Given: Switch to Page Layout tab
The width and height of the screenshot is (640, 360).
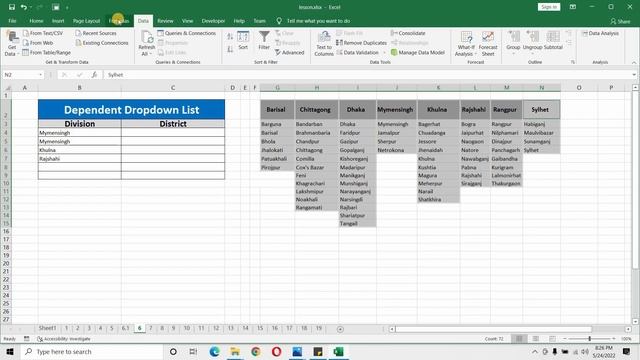Looking at the screenshot, I should tap(86, 21).
